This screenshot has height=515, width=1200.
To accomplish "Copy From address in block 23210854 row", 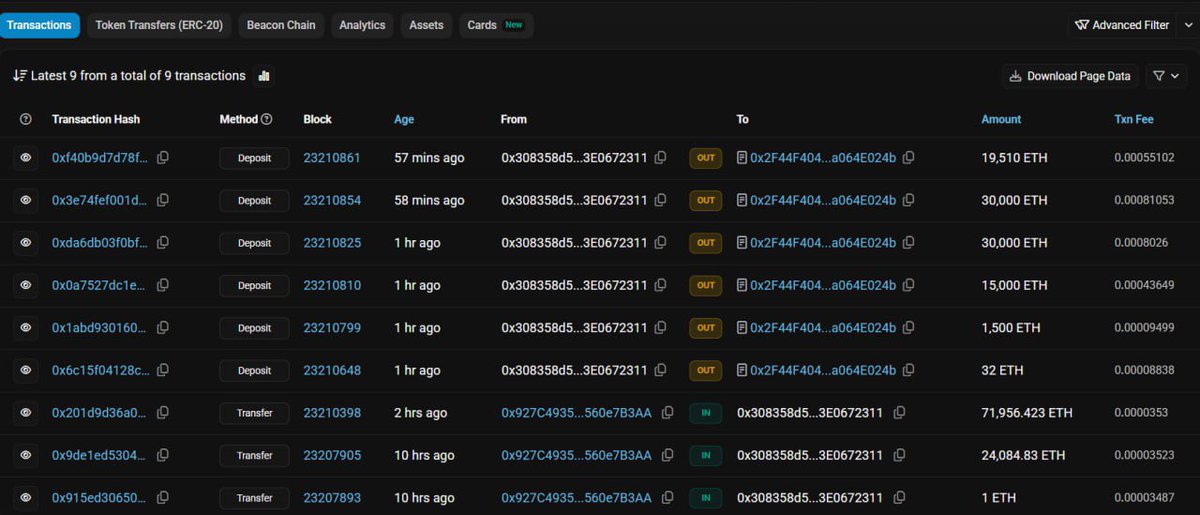I will [660, 200].
